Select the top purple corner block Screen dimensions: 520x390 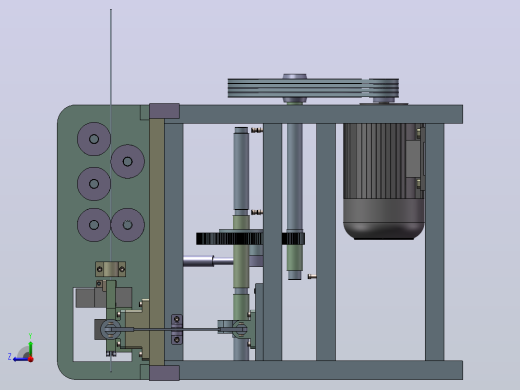click(x=165, y=111)
